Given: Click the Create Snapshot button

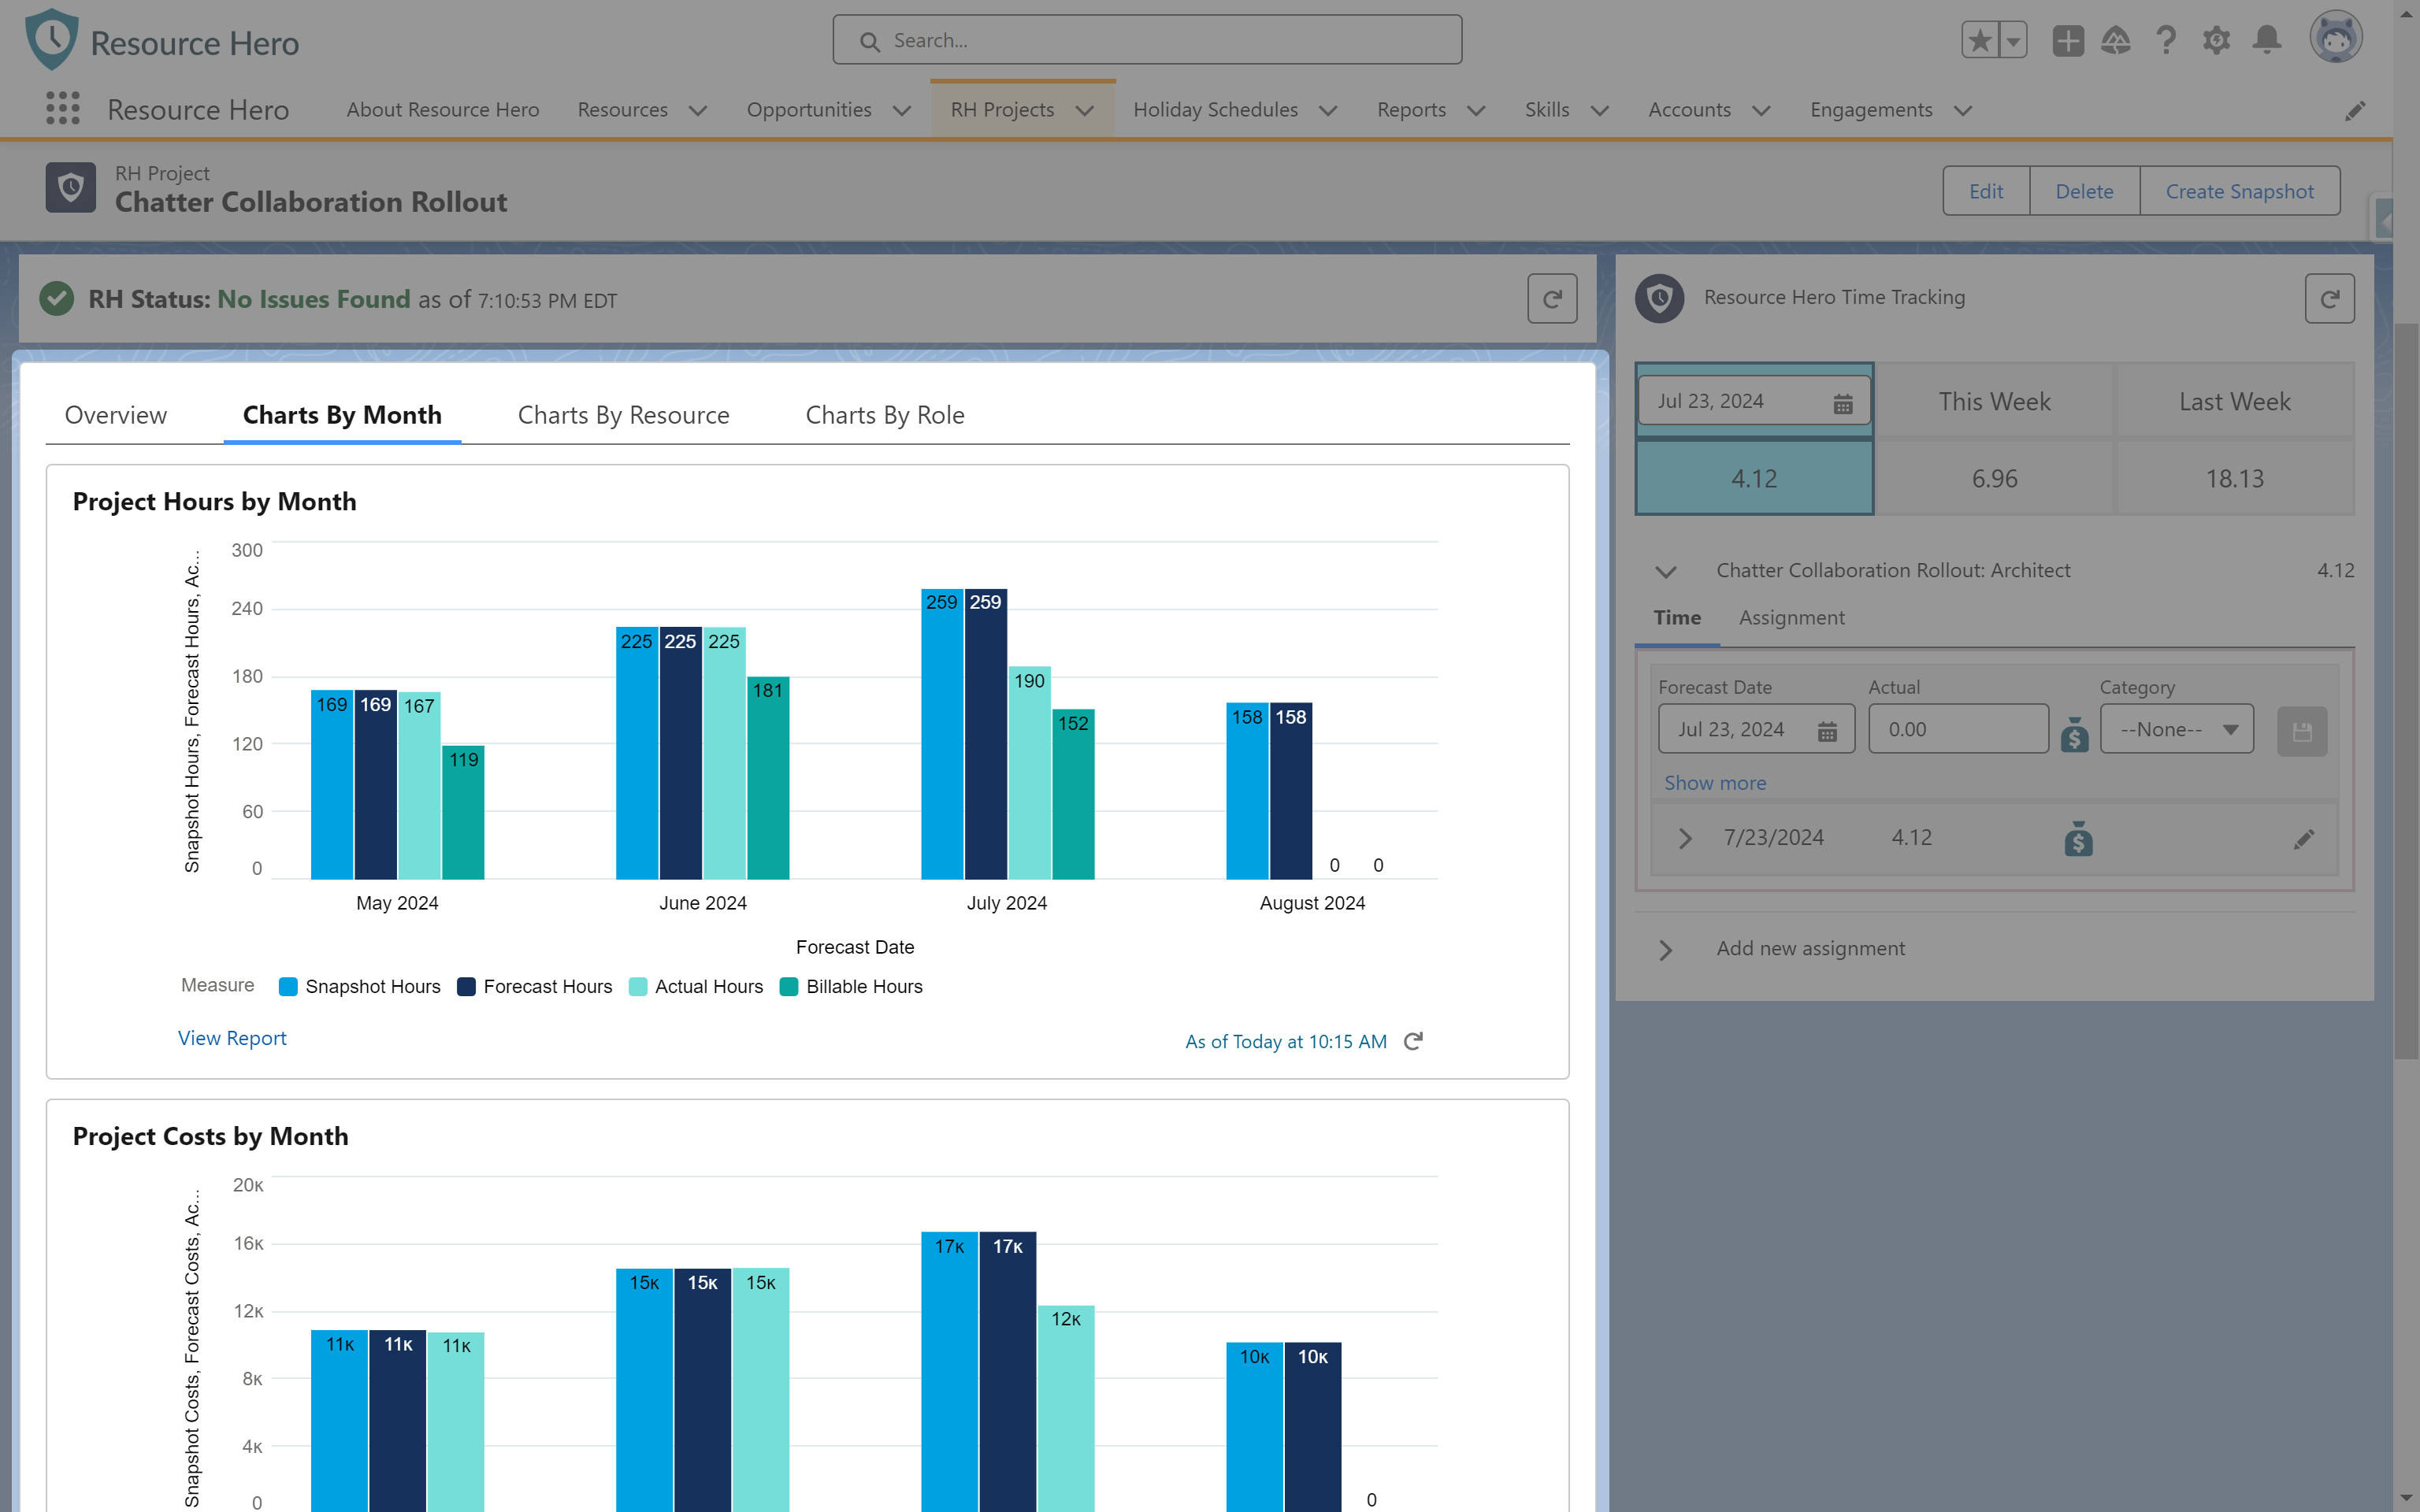Looking at the screenshot, I should pyautogui.click(x=2239, y=191).
